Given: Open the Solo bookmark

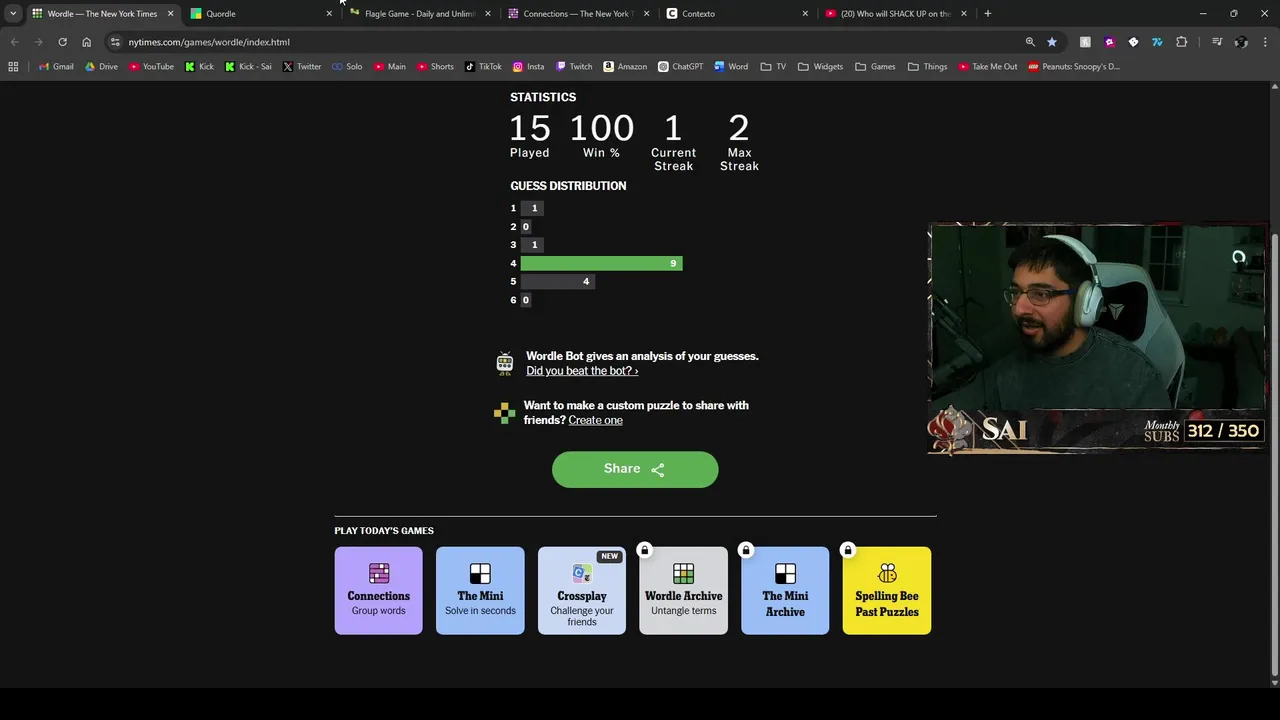Looking at the screenshot, I should coord(346,66).
